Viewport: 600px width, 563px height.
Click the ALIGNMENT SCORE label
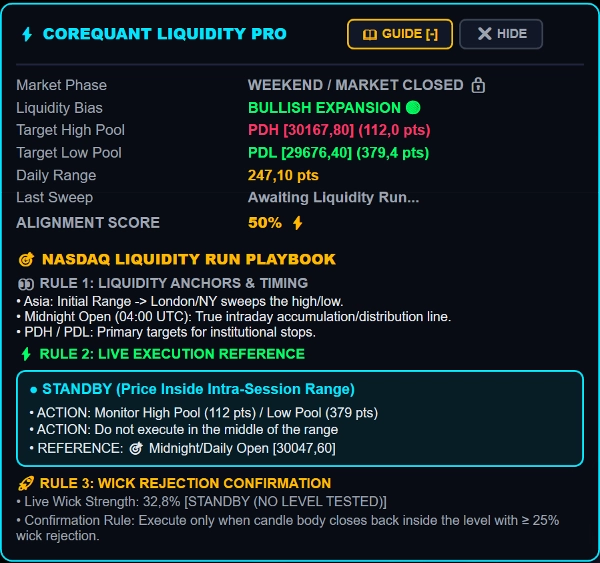point(88,223)
